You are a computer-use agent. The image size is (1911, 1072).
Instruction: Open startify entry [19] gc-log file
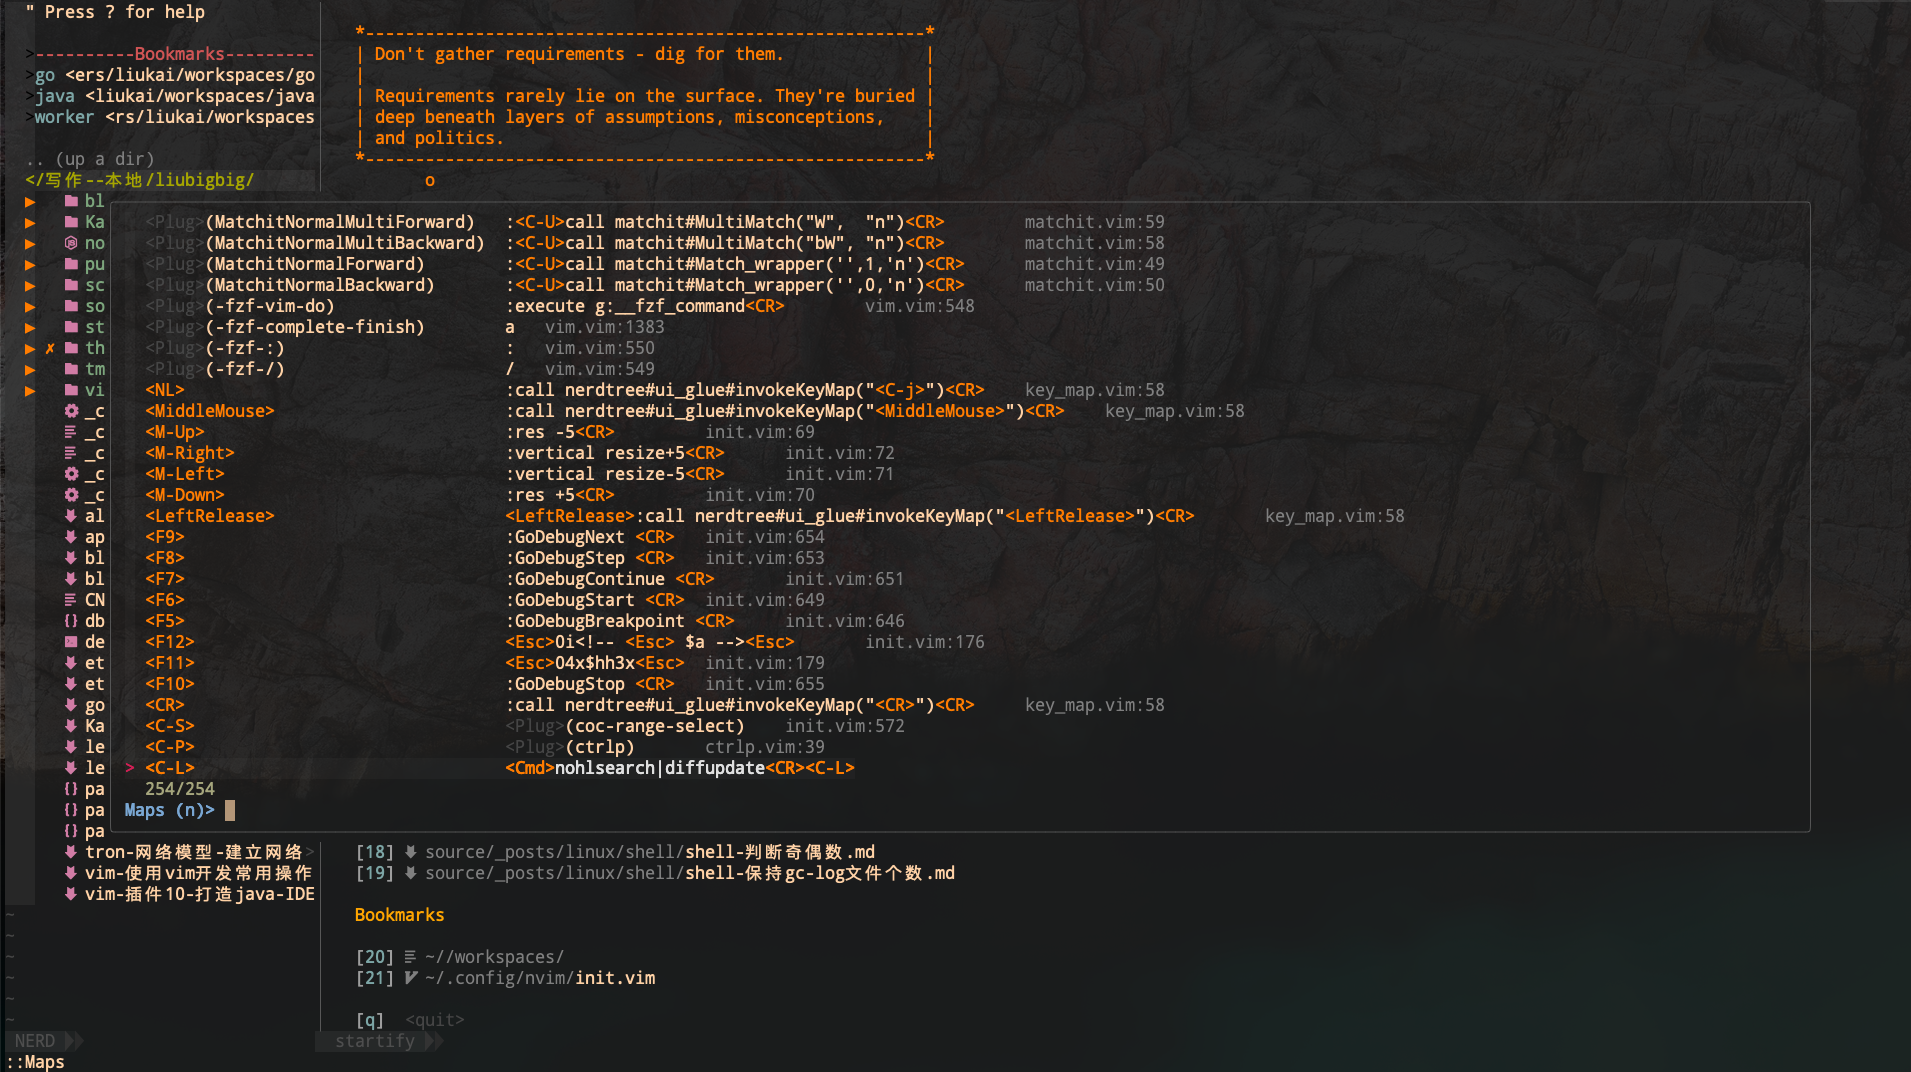[x=655, y=873]
